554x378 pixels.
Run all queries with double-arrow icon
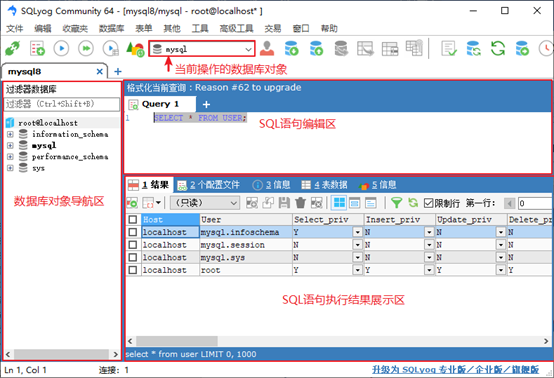tap(86, 48)
